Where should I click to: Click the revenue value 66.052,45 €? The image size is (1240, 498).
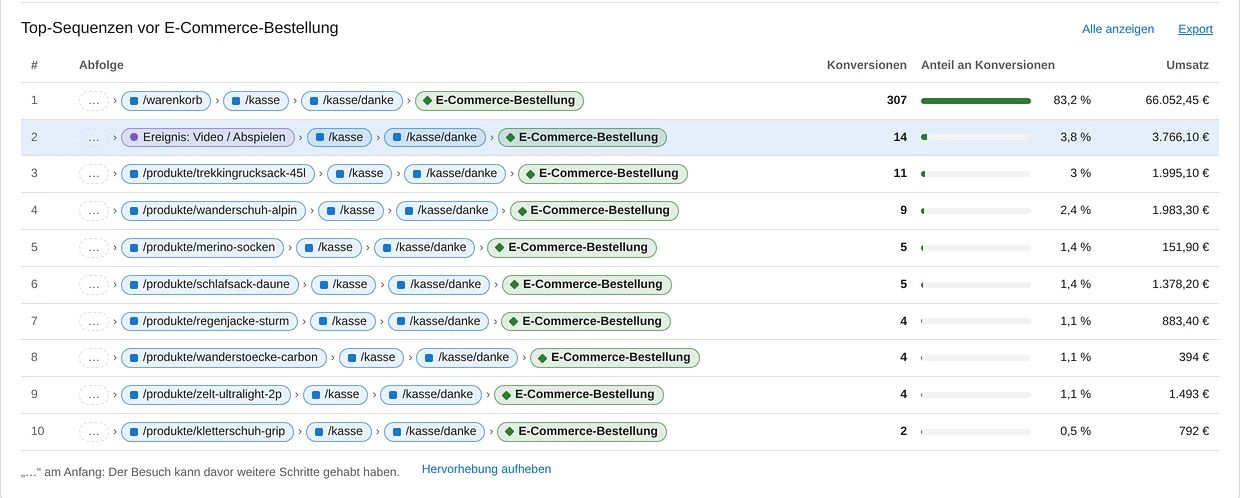point(1177,100)
